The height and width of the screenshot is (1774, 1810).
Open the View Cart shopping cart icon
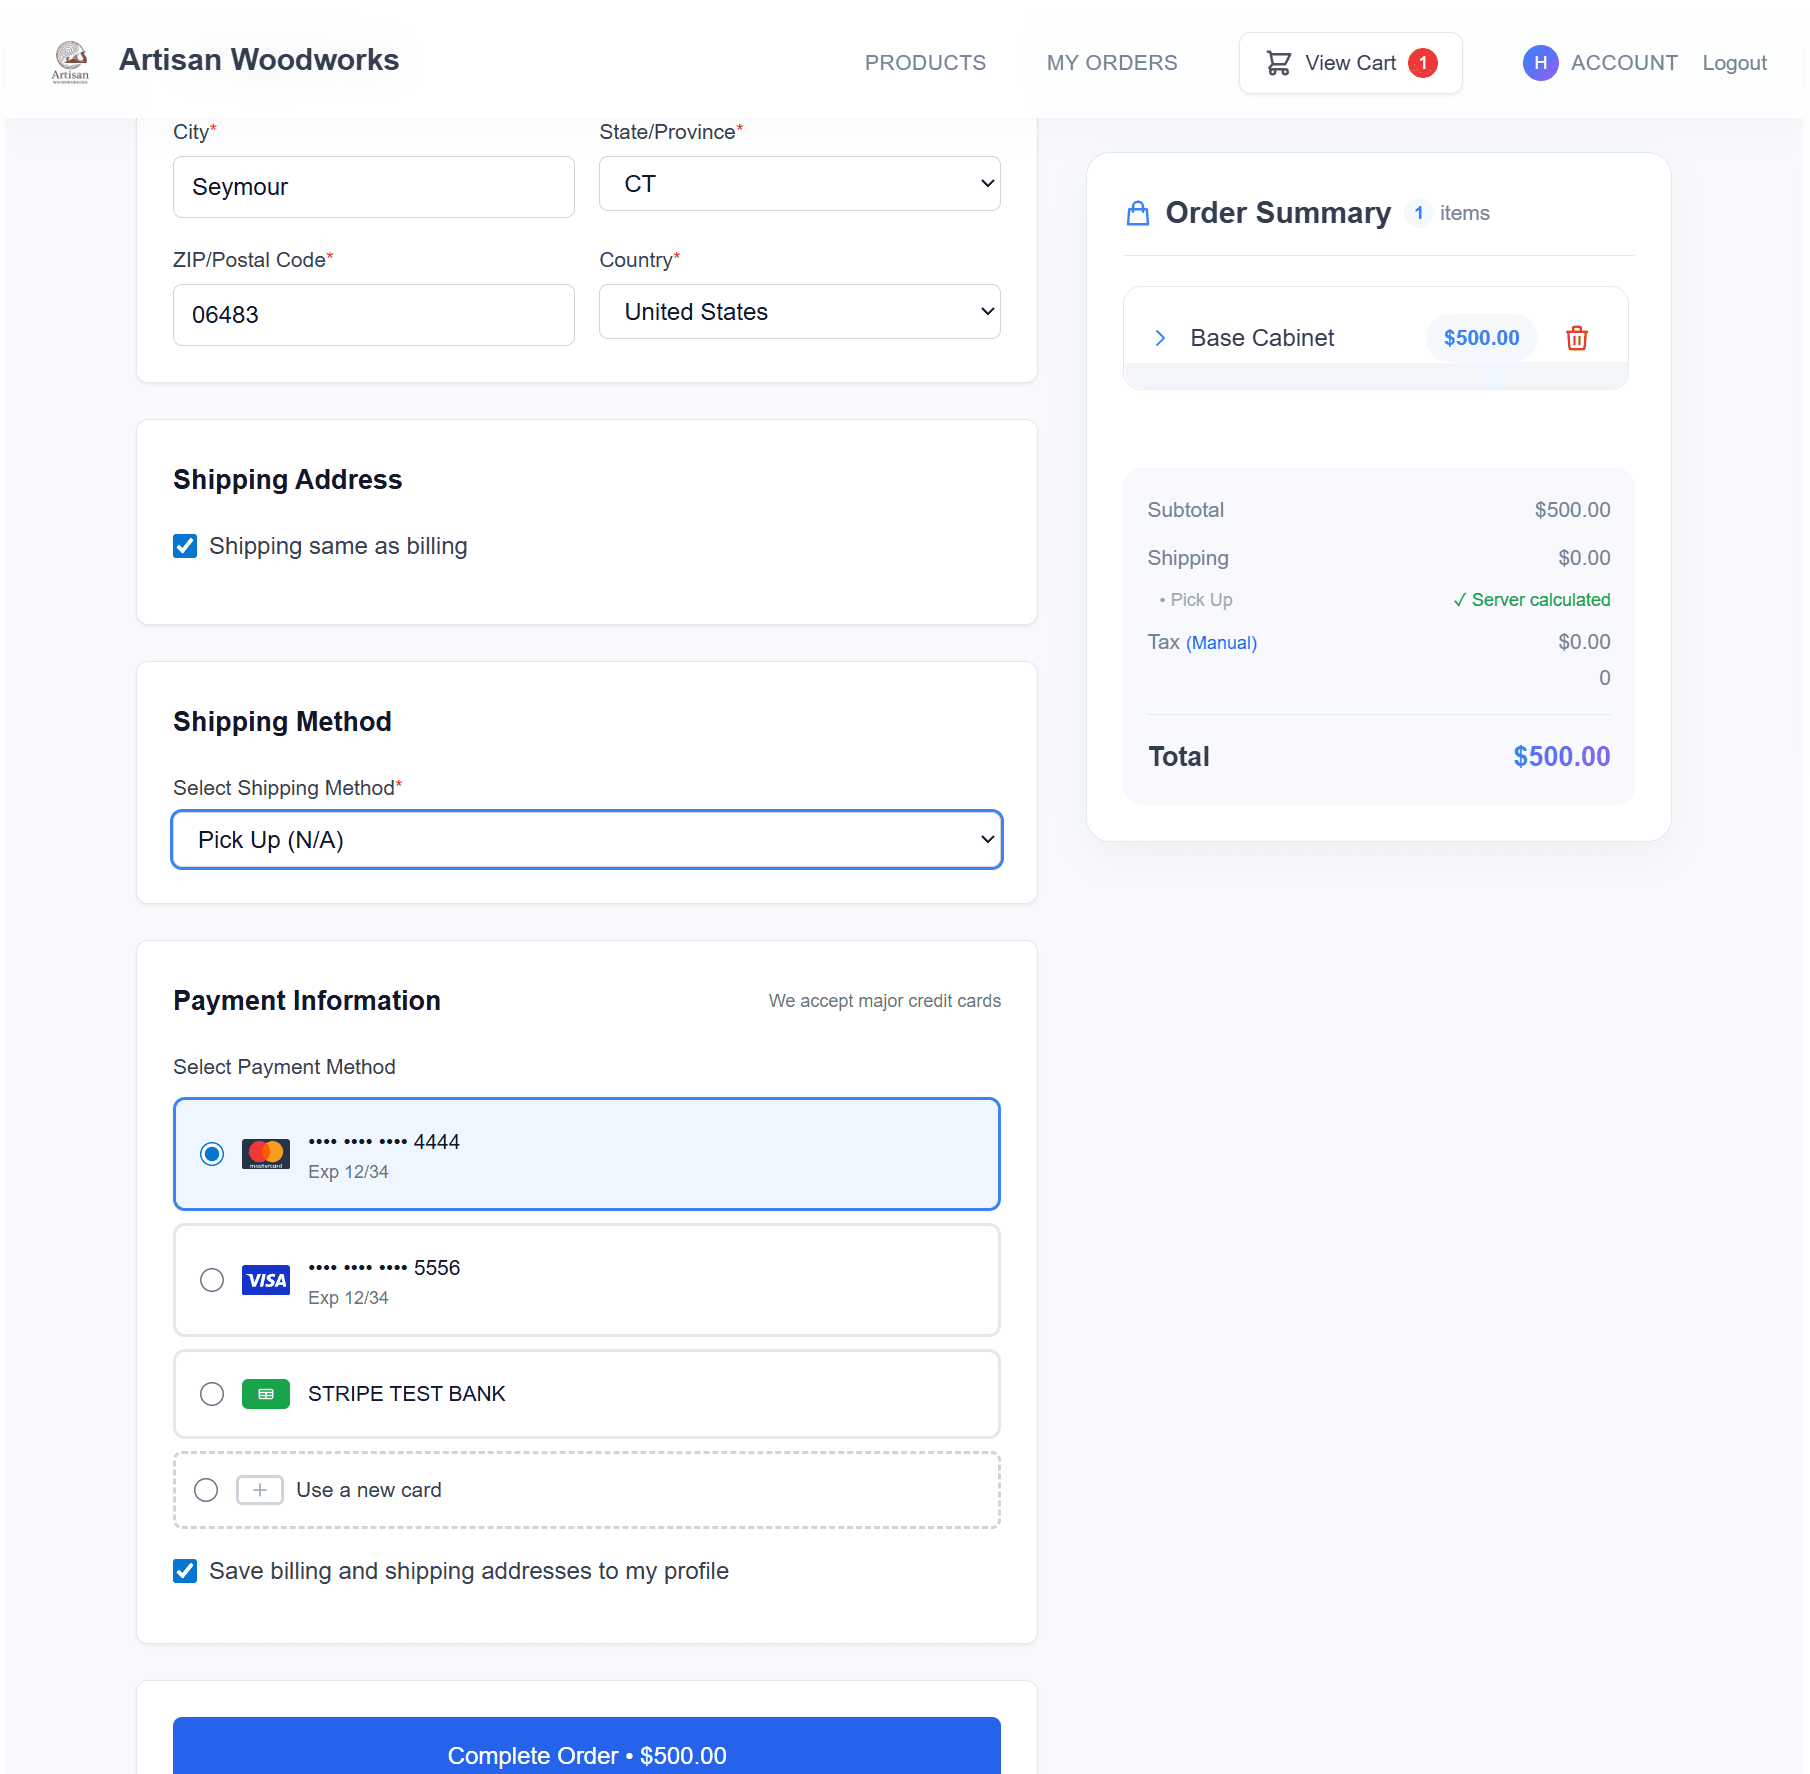[1278, 62]
